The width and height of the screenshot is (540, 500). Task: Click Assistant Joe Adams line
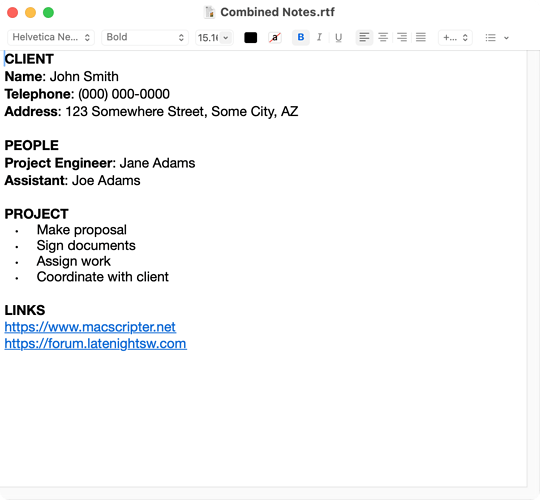(x=72, y=180)
